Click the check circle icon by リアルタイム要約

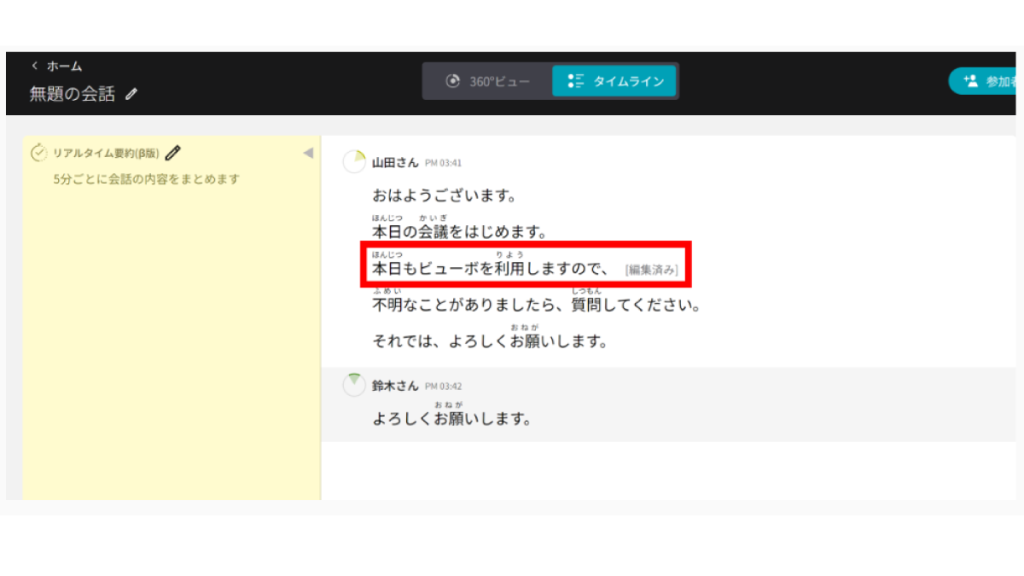point(39,153)
